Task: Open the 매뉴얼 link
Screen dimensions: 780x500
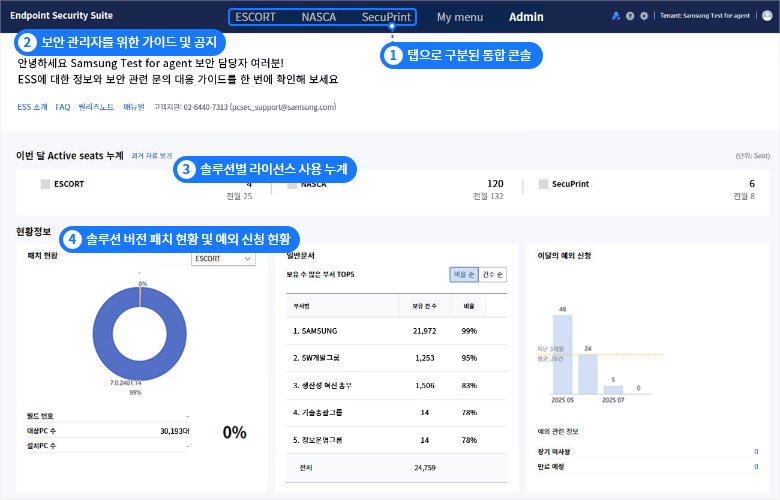Action: (134, 107)
